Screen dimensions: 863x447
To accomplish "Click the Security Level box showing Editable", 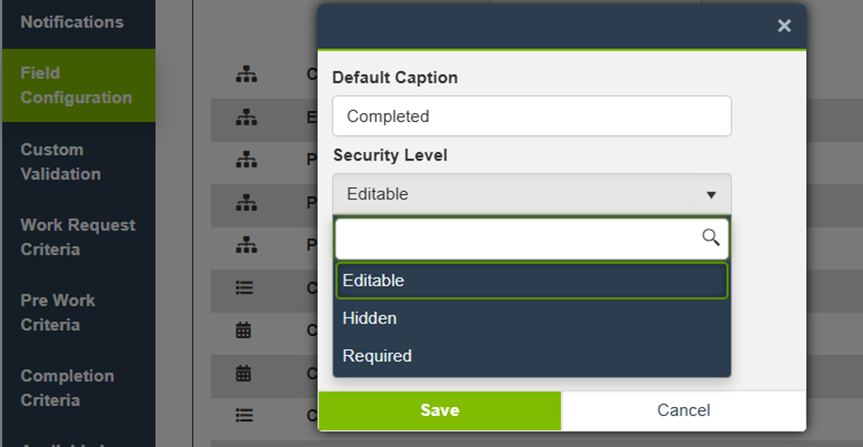I will pyautogui.click(x=520, y=194).
